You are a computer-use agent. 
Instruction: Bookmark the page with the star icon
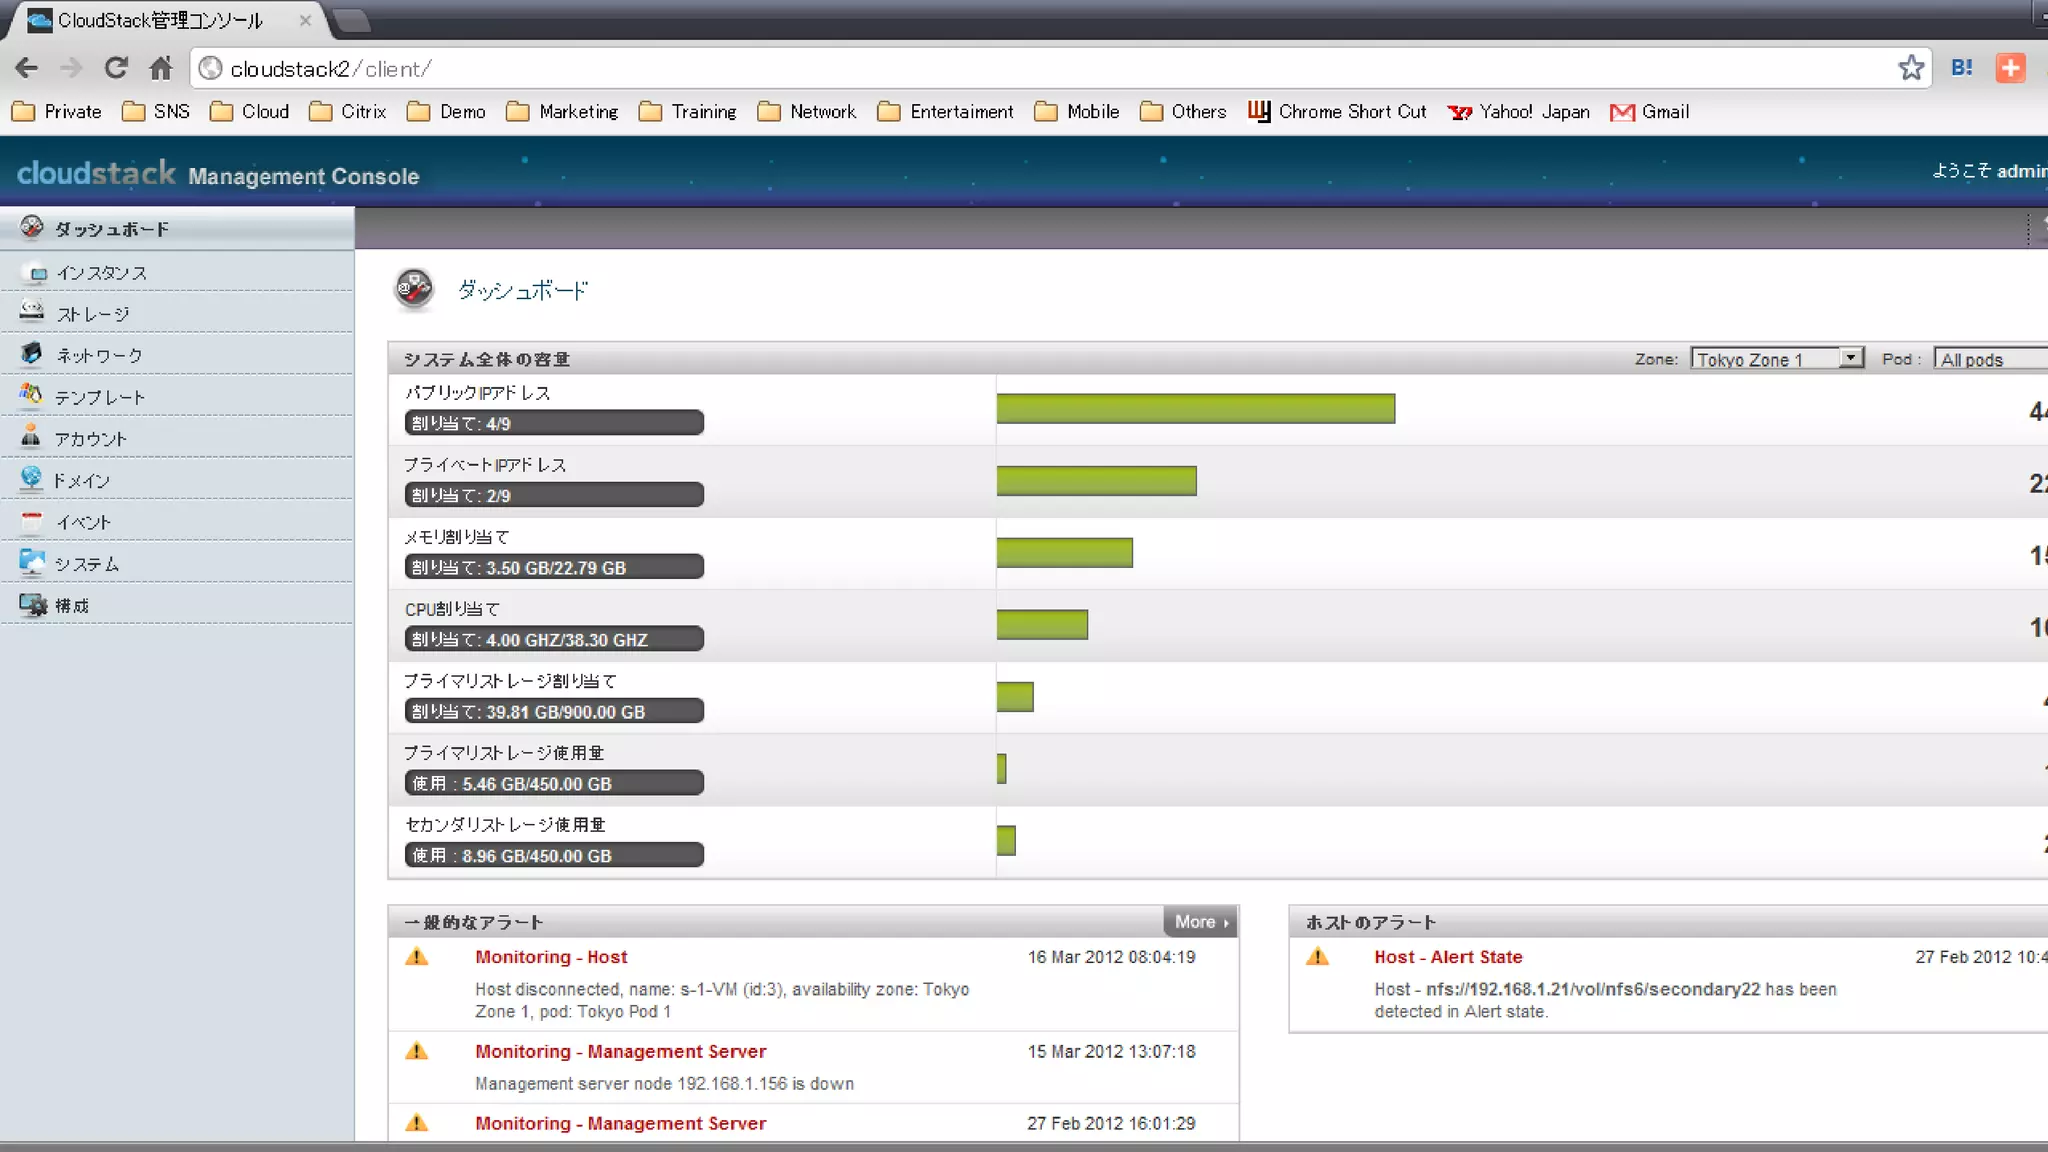tap(1911, 68)
